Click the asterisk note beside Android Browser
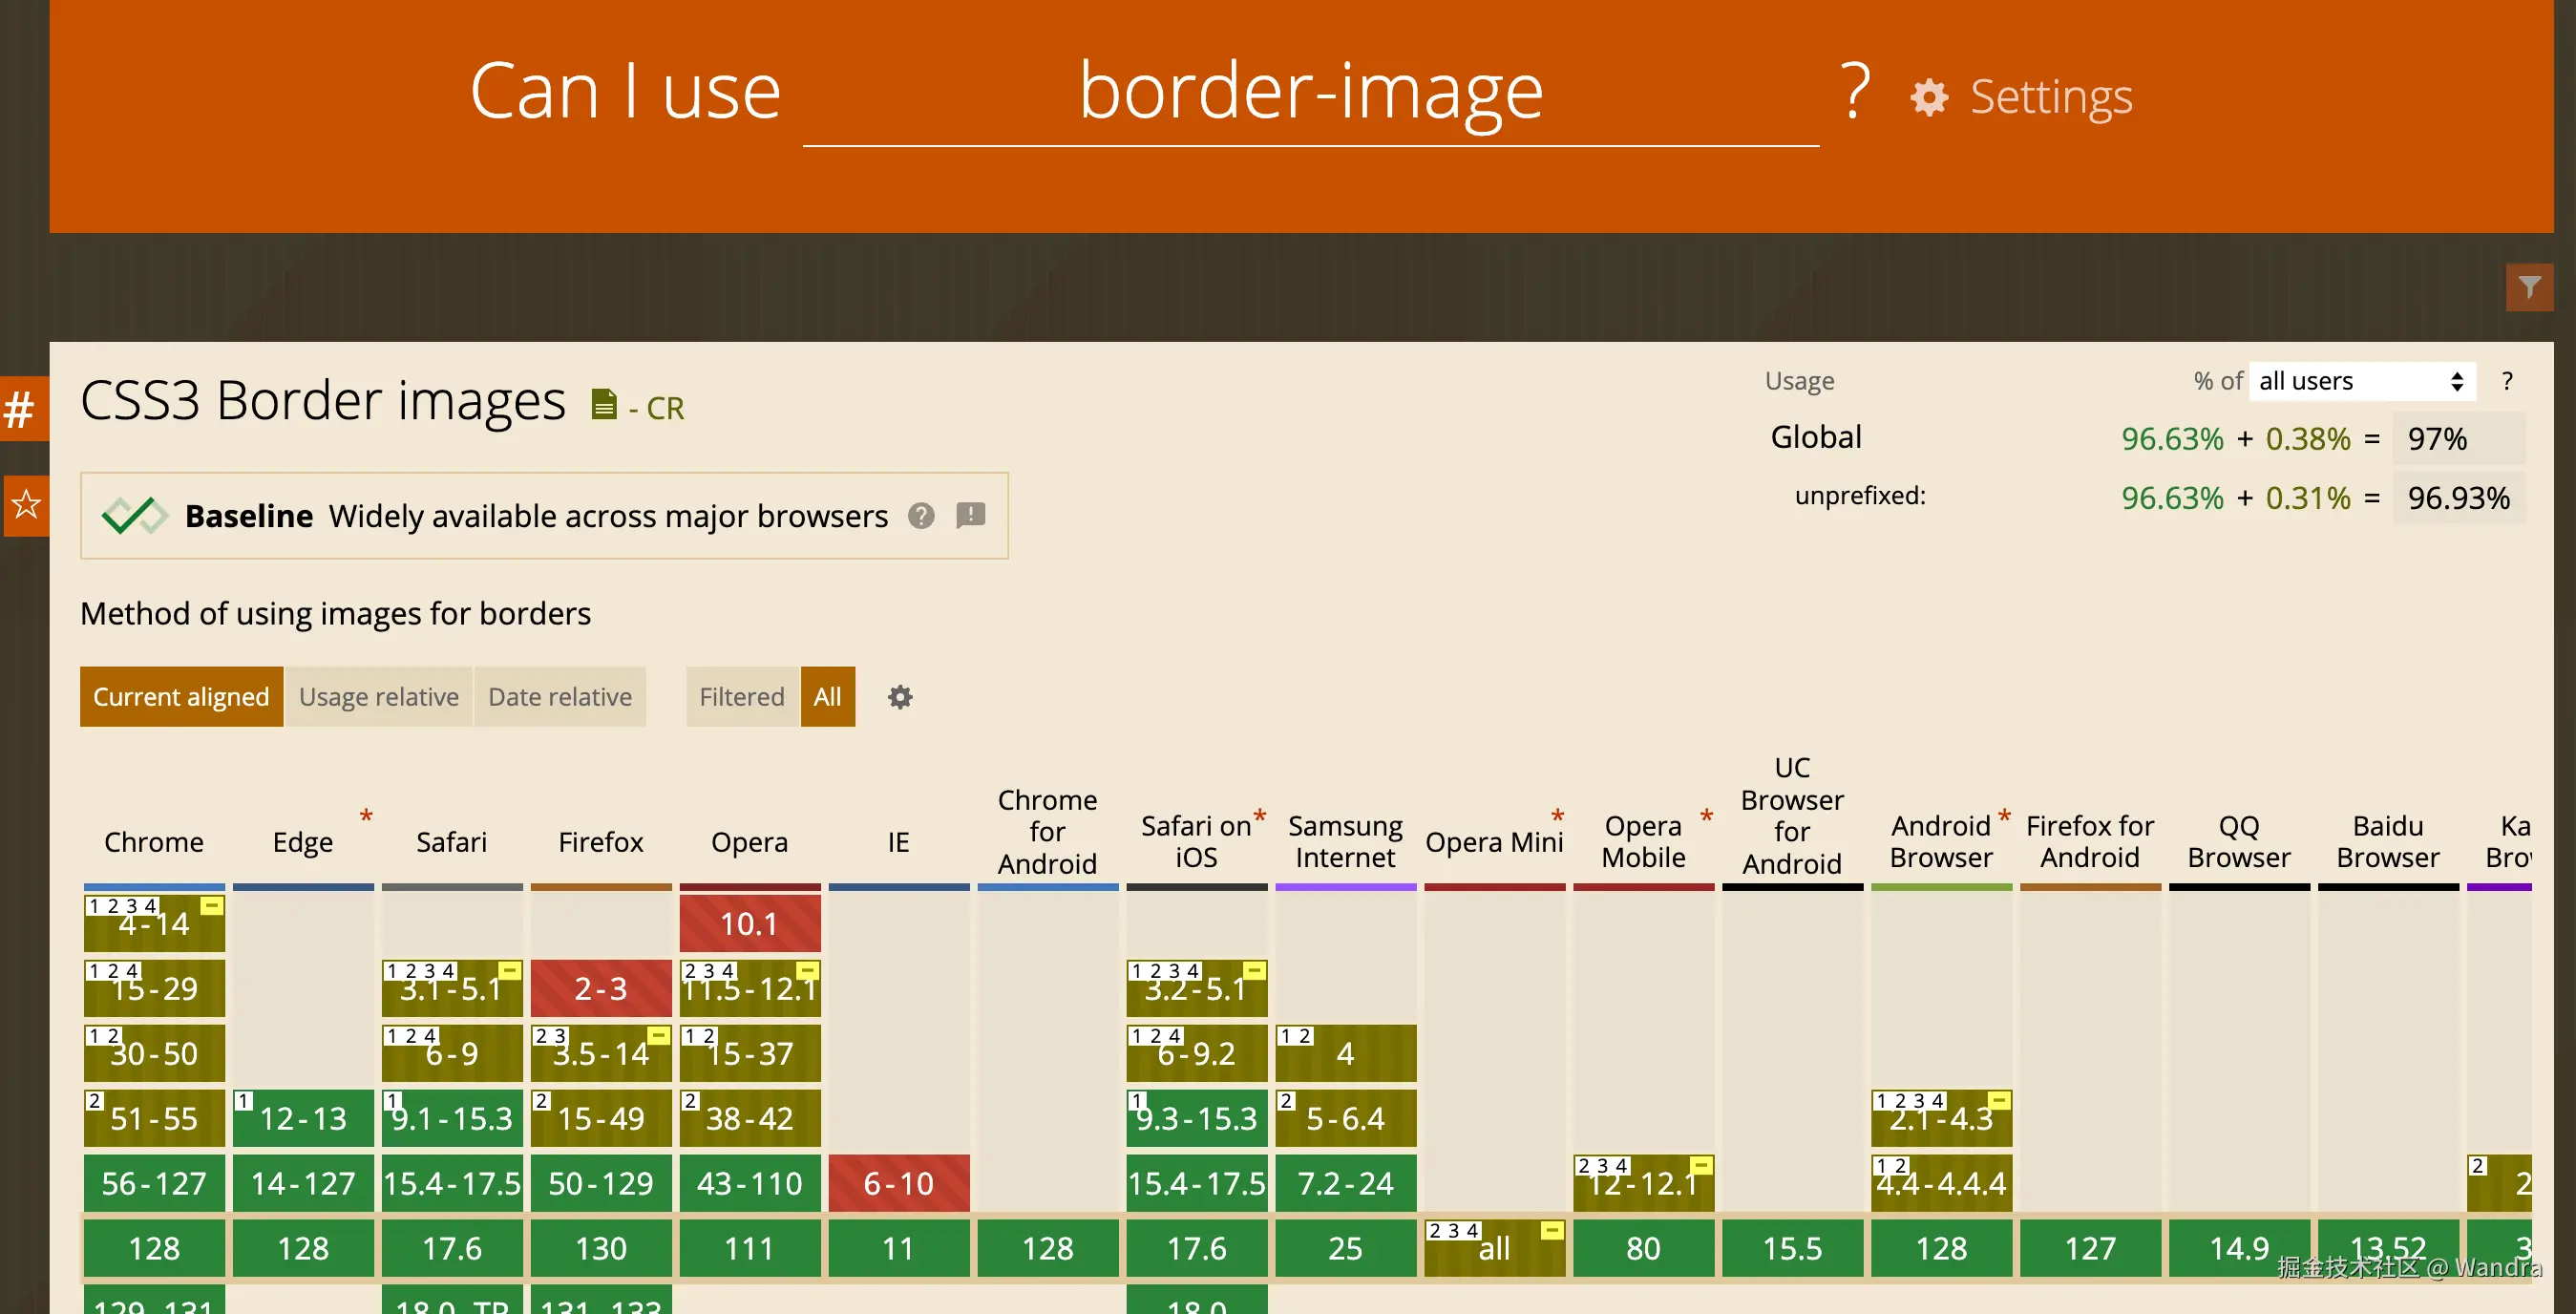2576x1314 pixels. [x=2005, y=817]
